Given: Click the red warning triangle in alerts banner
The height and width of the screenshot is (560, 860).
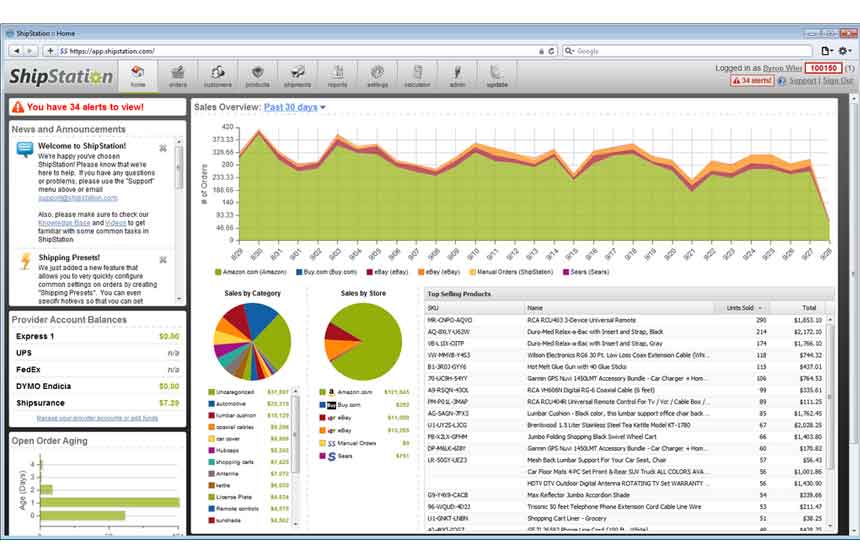Looking at the screenshot, I should coord(18,107).
